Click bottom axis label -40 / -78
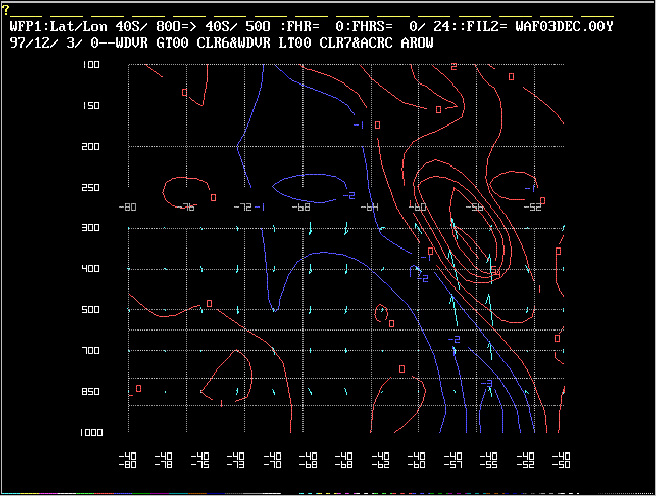656x496 pixels. (164, 460)
